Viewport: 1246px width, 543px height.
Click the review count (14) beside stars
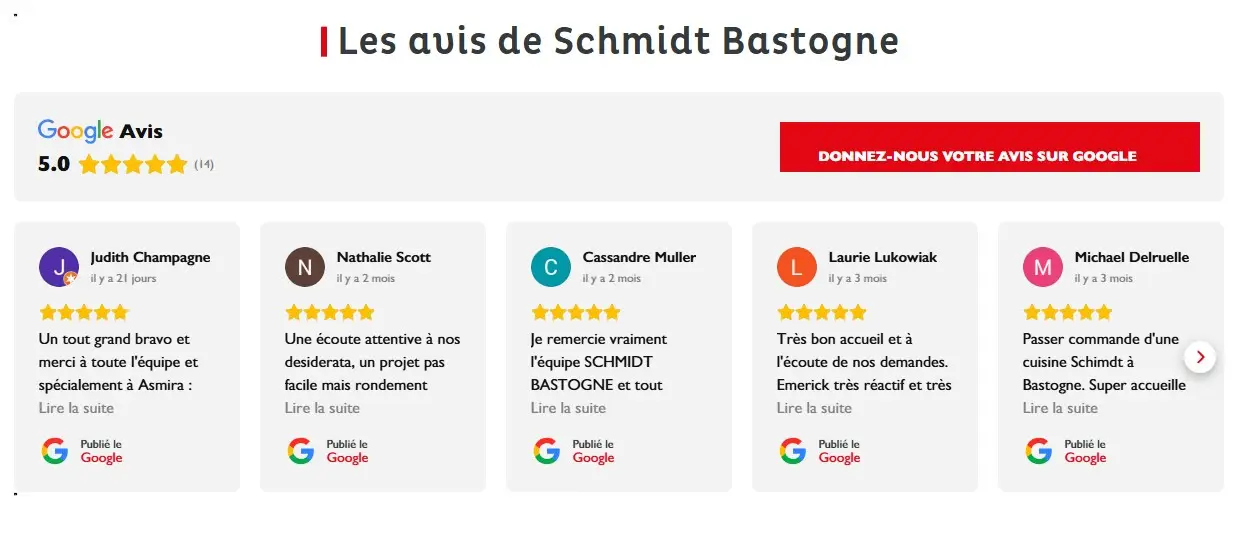(x=204, y=164)
